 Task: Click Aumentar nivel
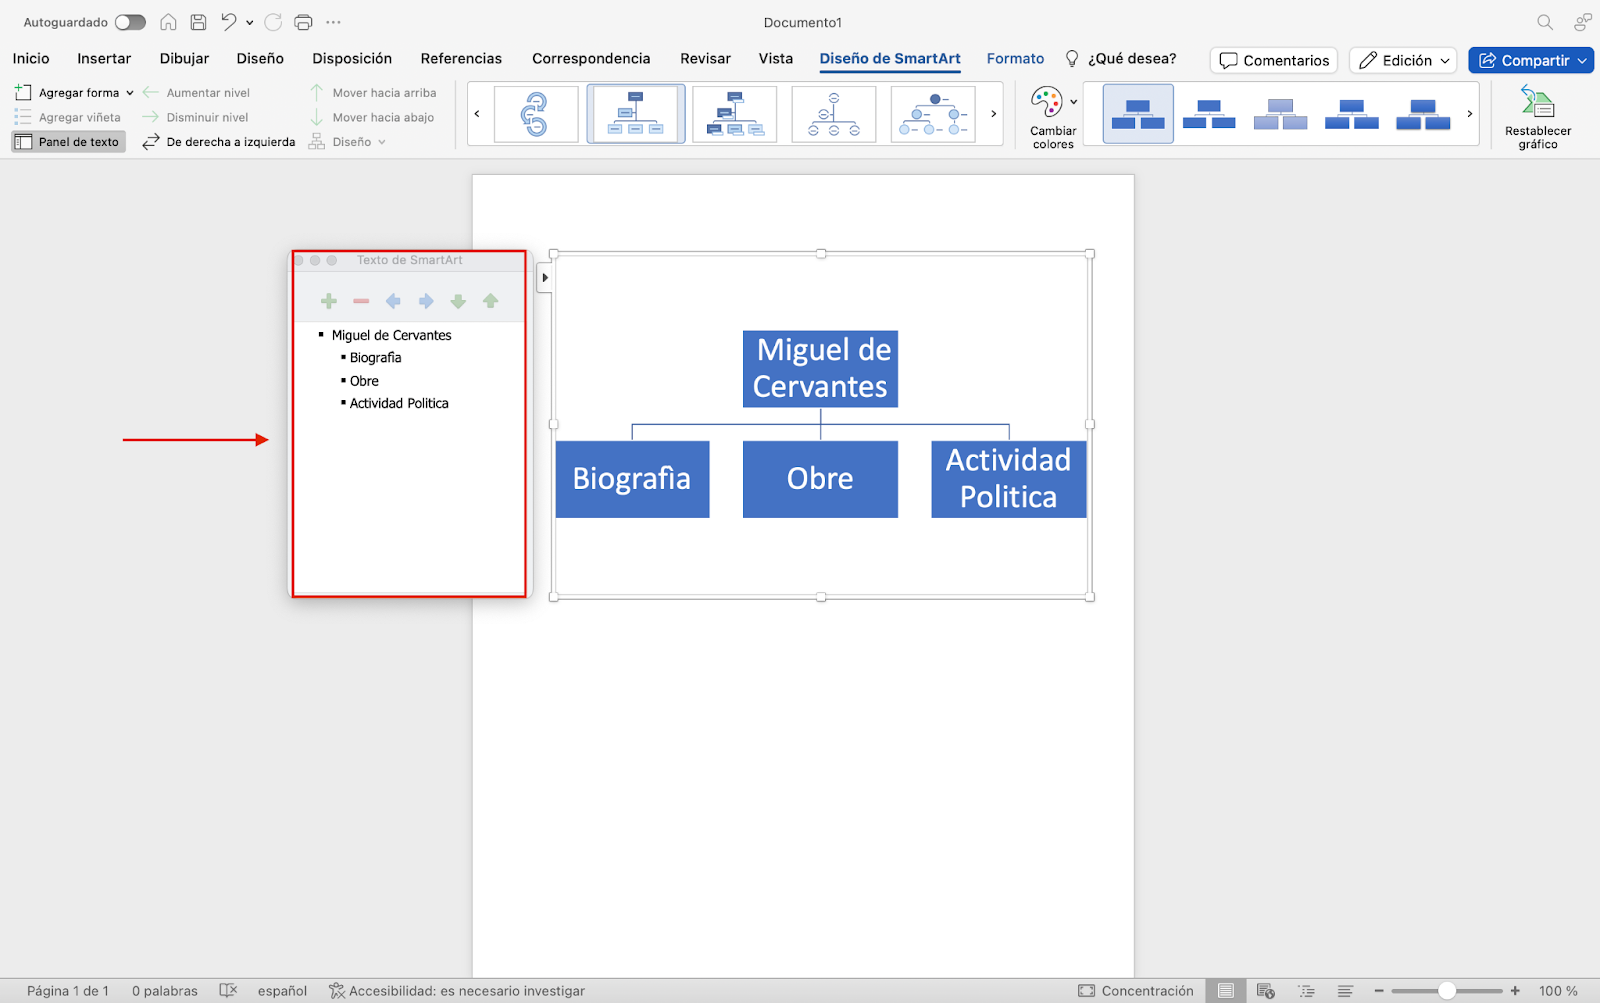click(196, 93)
